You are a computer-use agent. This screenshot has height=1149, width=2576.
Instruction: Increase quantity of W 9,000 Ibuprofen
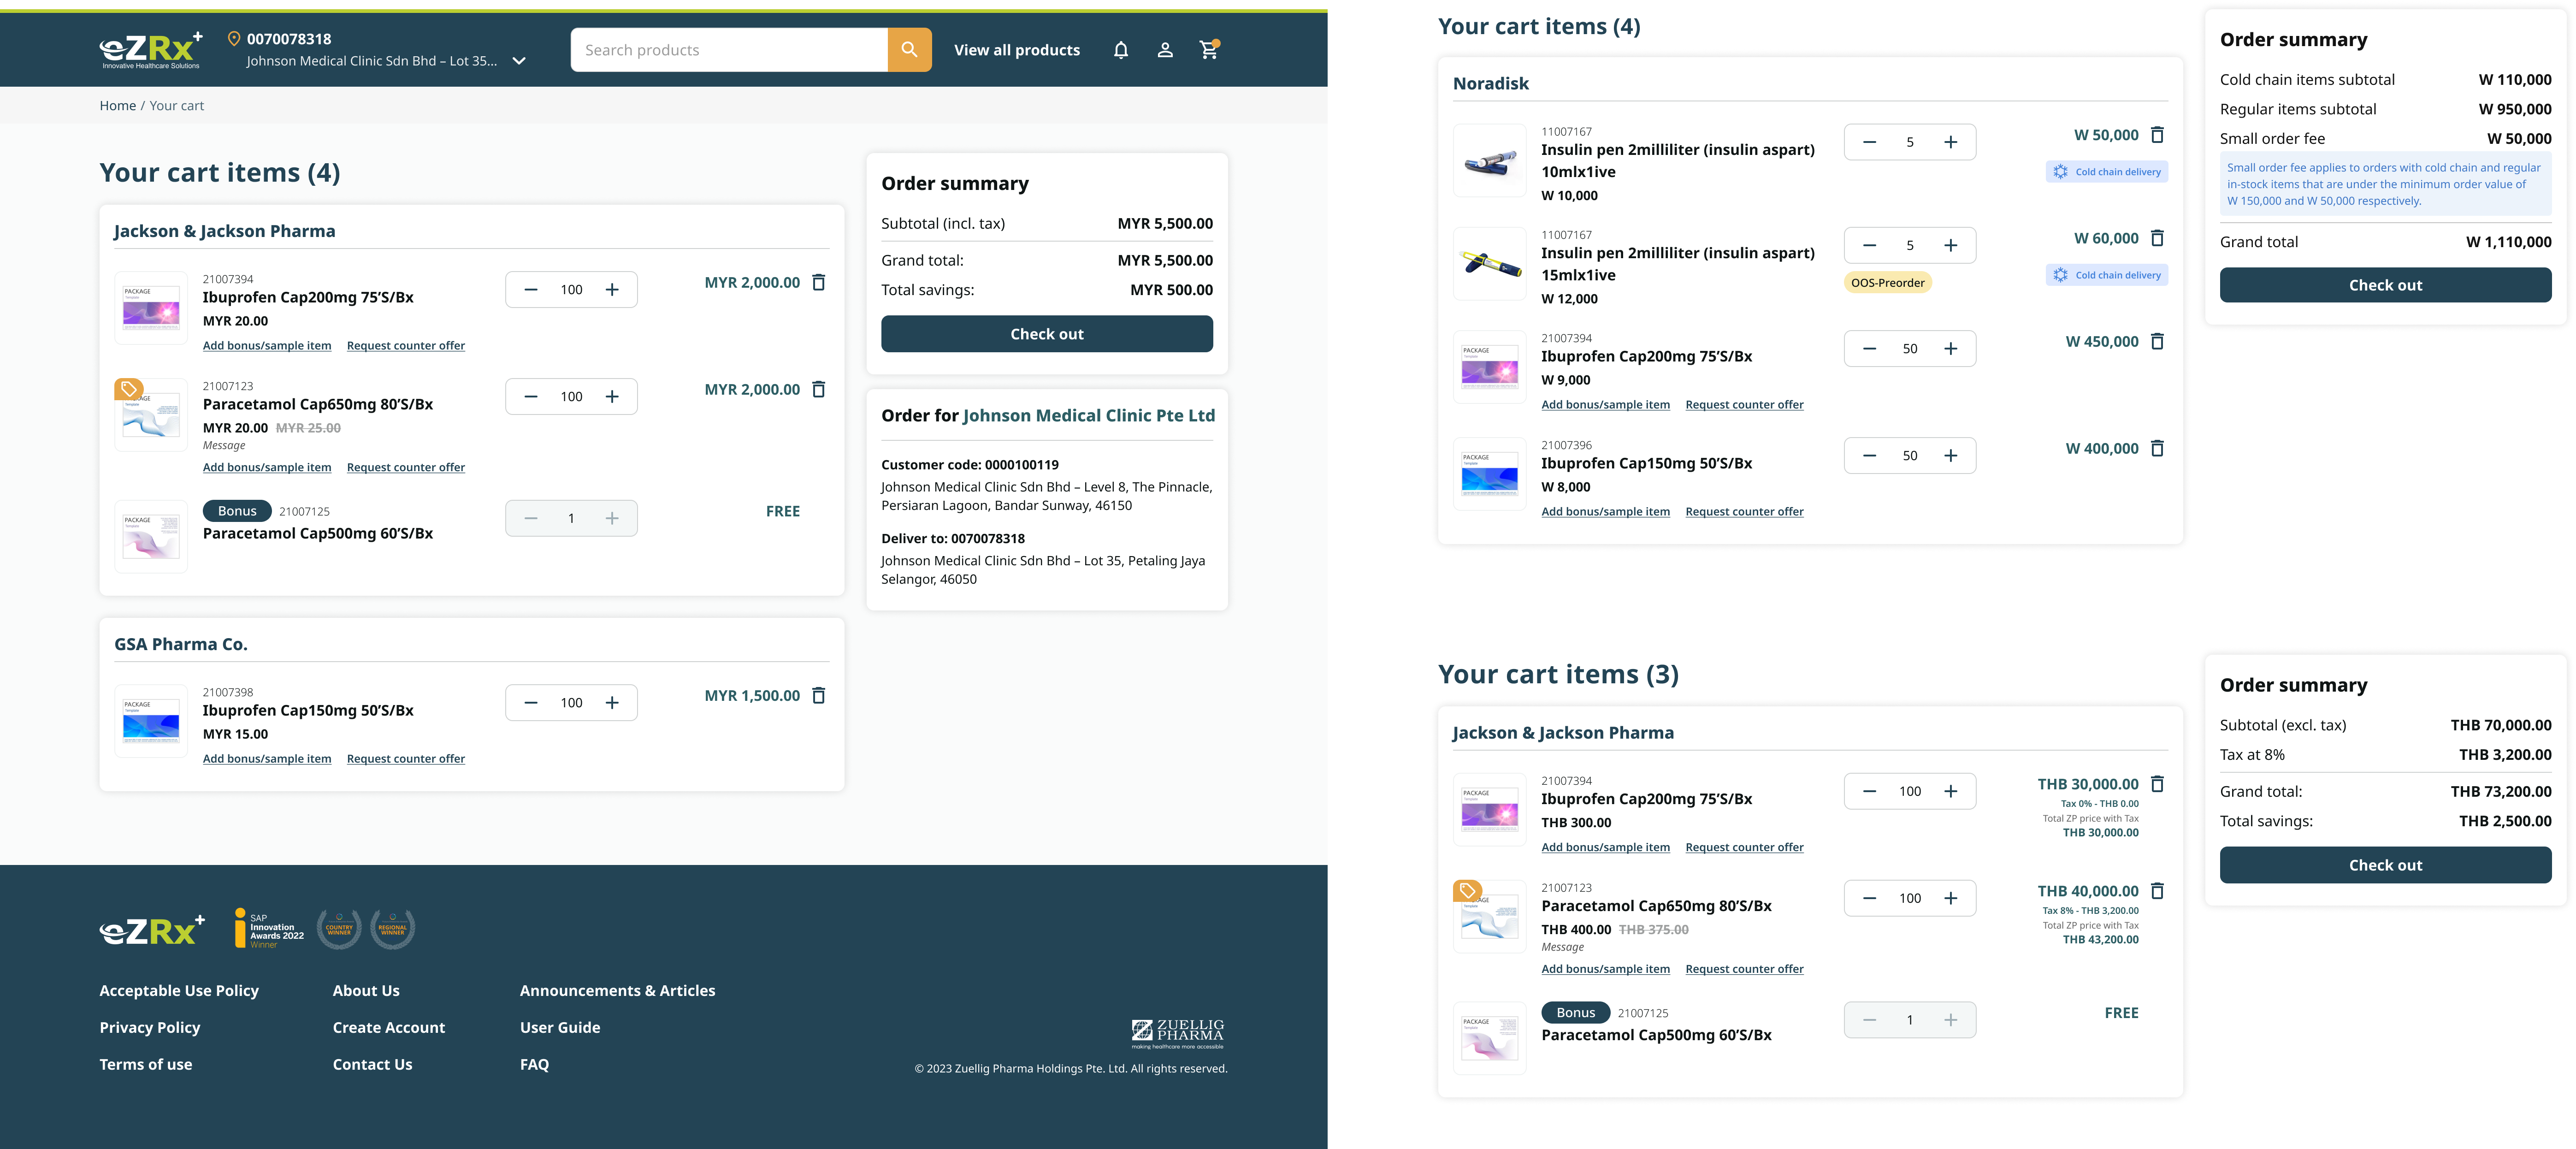tap(1951, 349)
